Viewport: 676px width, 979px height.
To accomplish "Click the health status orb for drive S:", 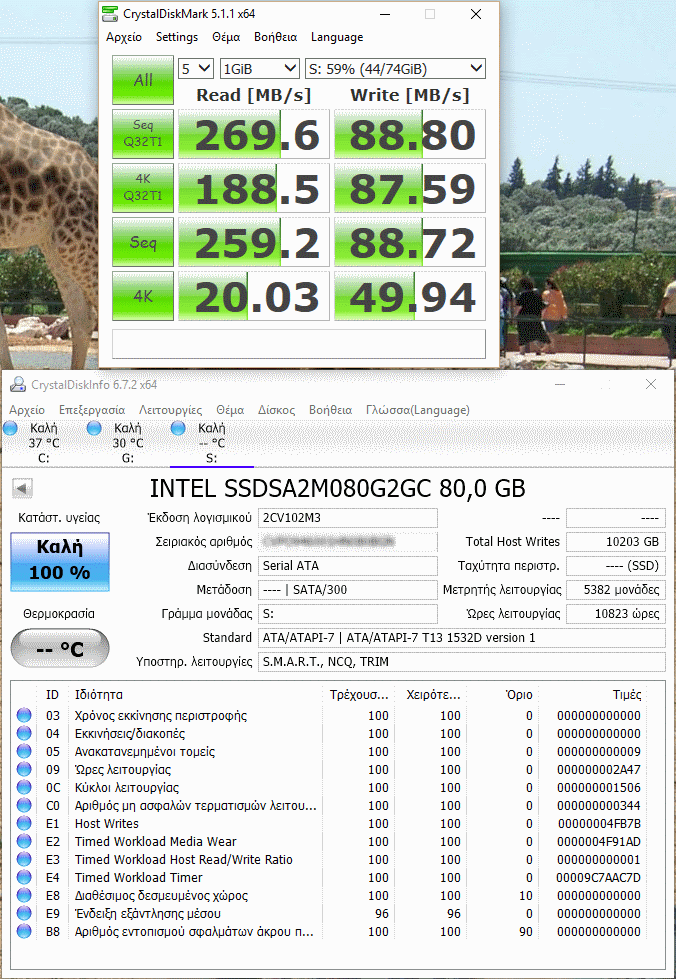I will [x=178, y=428].
